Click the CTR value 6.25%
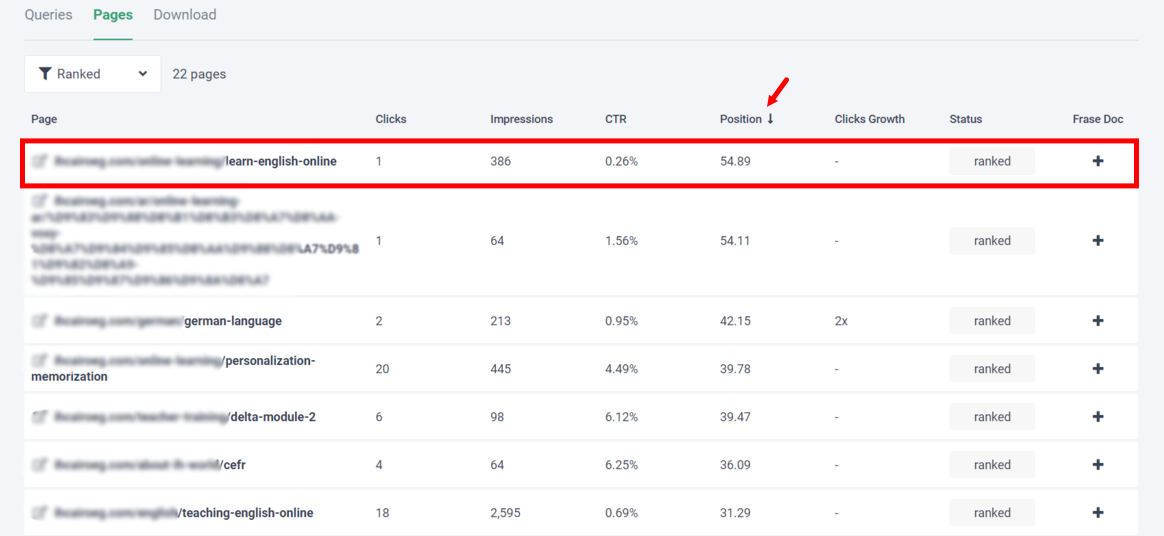 click(x=621, y=465)
